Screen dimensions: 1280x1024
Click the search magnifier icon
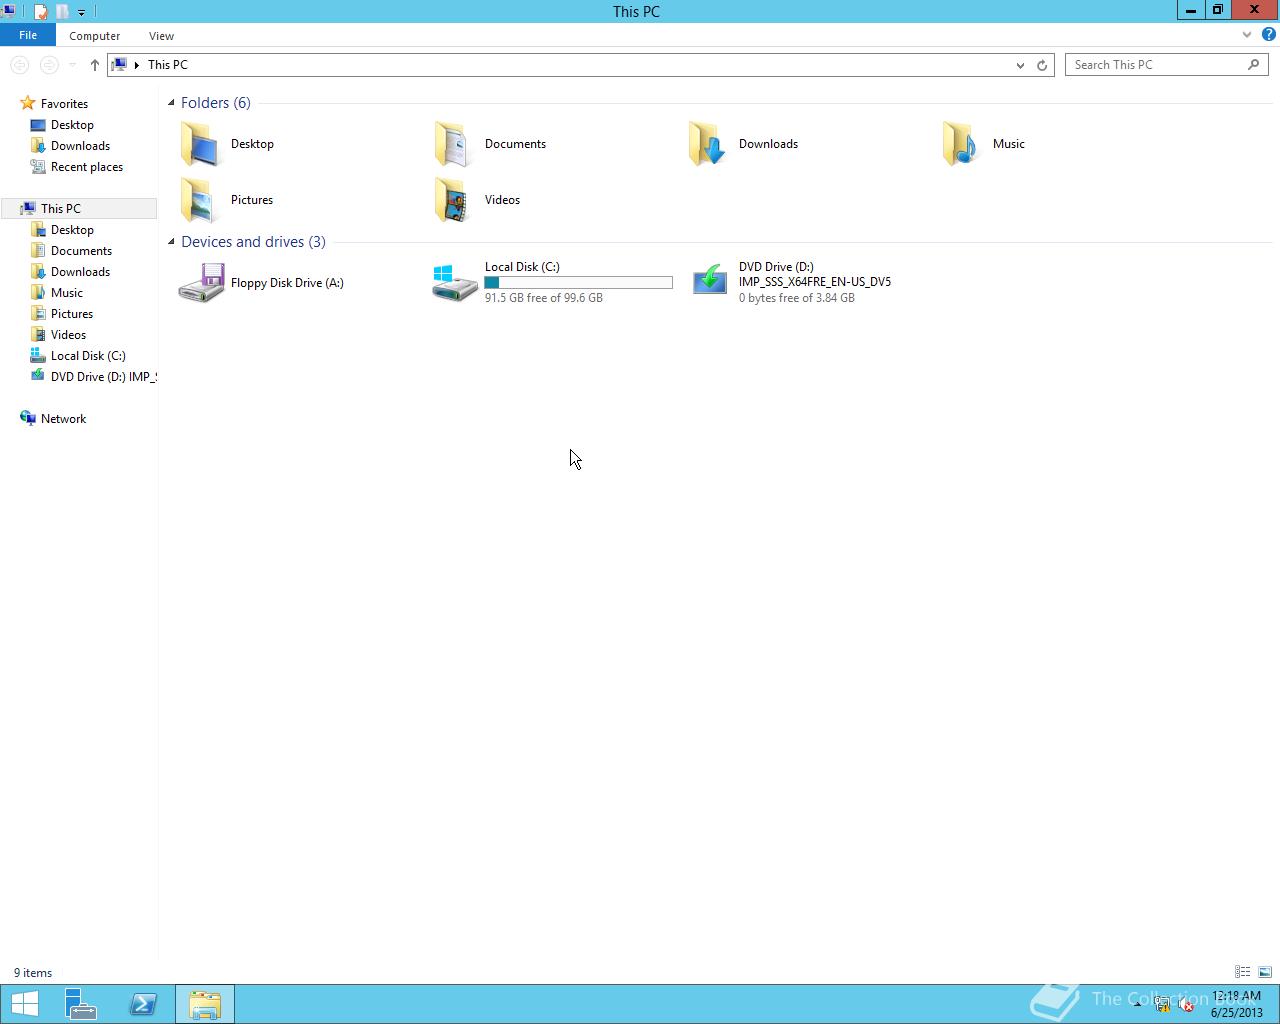(1253, 65)
